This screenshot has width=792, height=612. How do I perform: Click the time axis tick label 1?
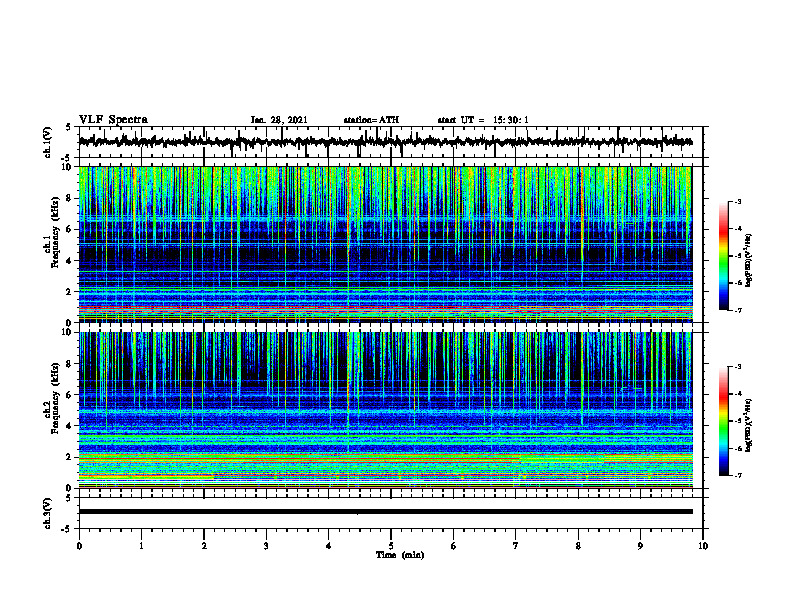(141, 546)
